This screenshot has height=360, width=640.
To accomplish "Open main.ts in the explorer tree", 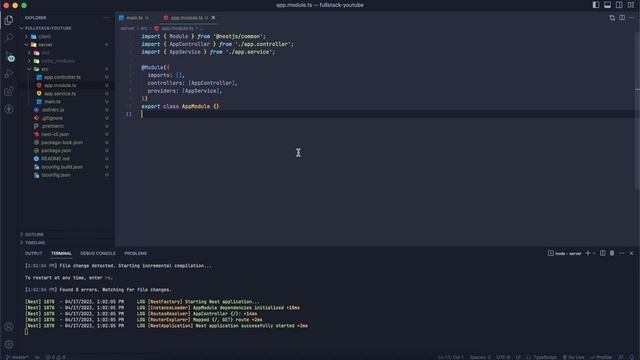I will point(52,102).
